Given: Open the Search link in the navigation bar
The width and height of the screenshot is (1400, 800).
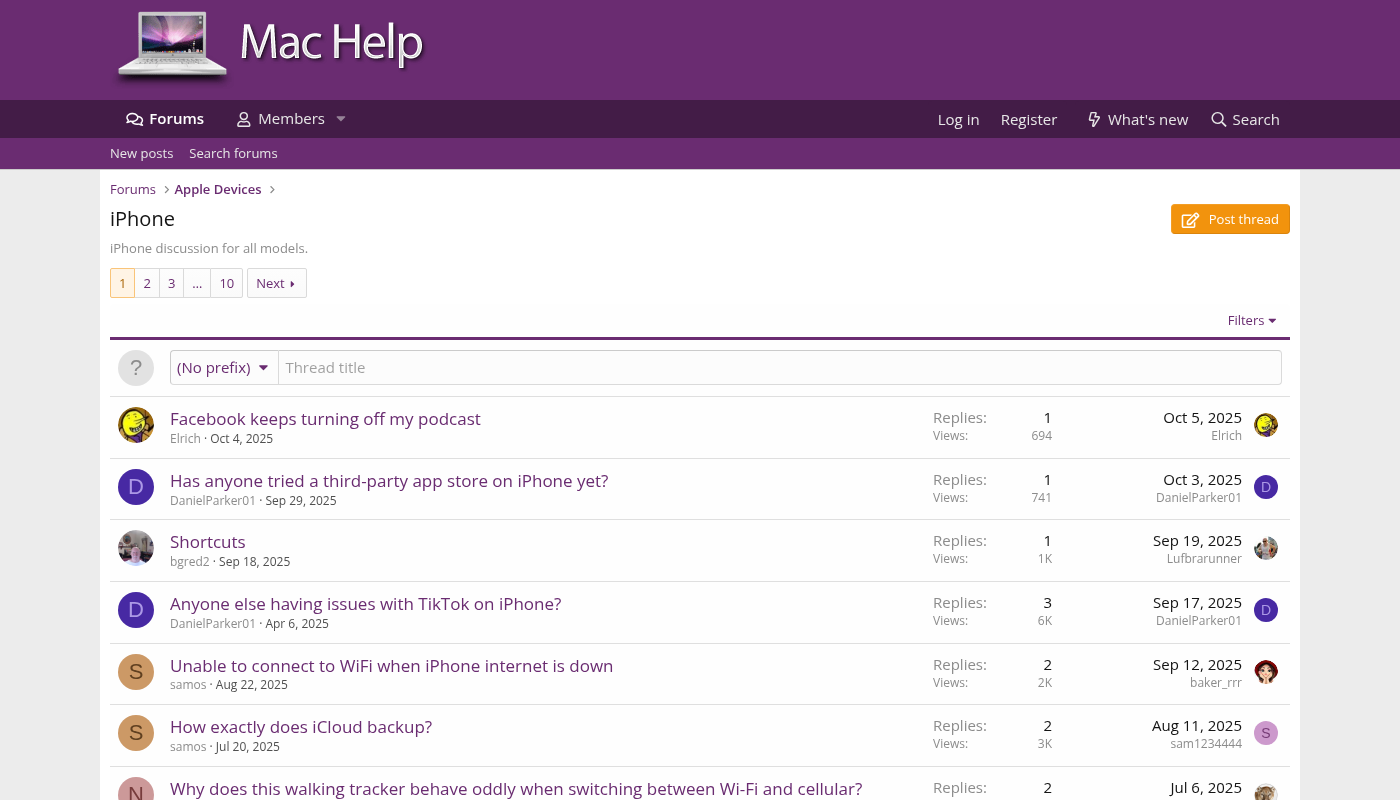Looking at the screenshot, I should tap(1245, 120).
